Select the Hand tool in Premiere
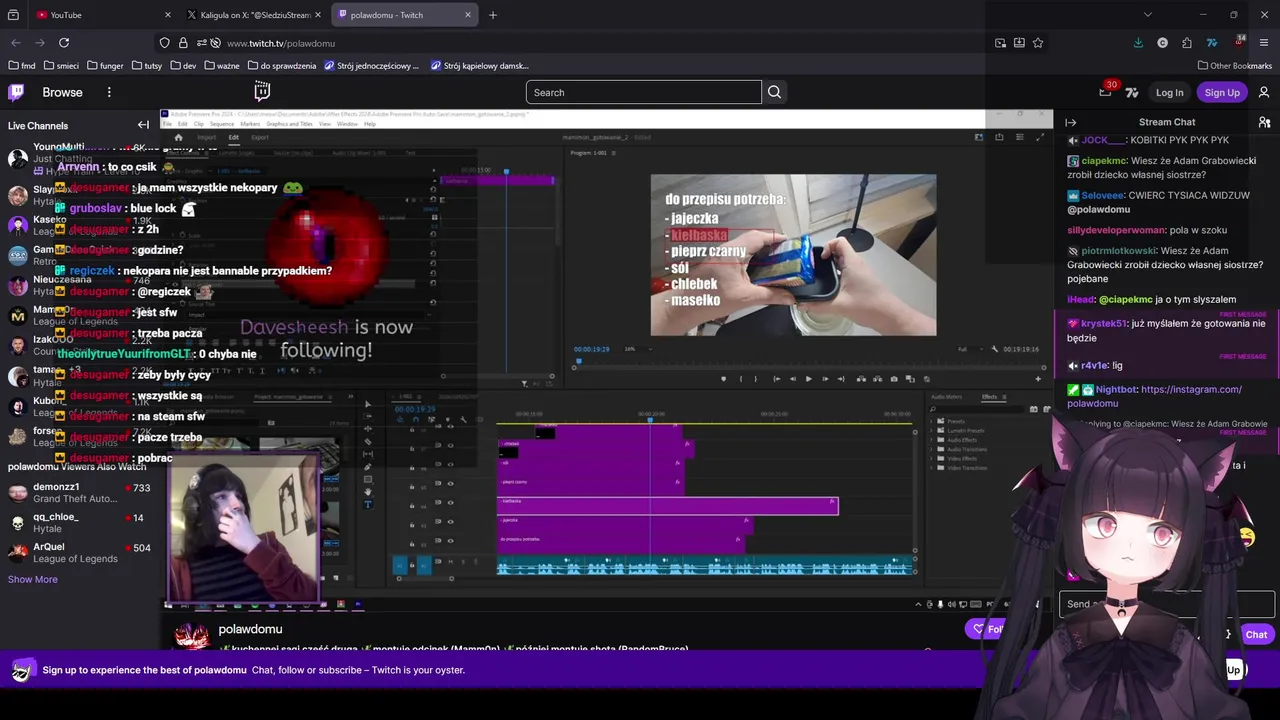 368,492
